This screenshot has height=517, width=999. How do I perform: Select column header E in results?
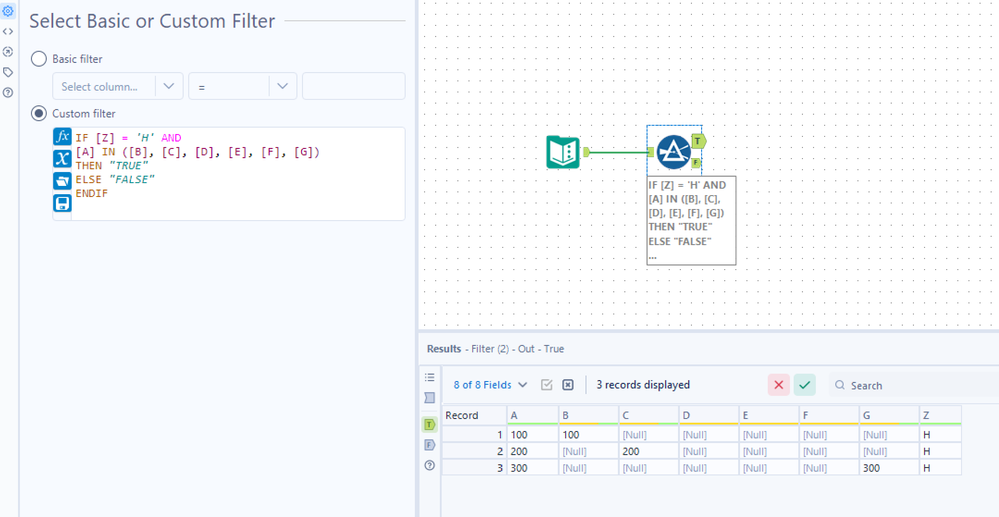769,416
